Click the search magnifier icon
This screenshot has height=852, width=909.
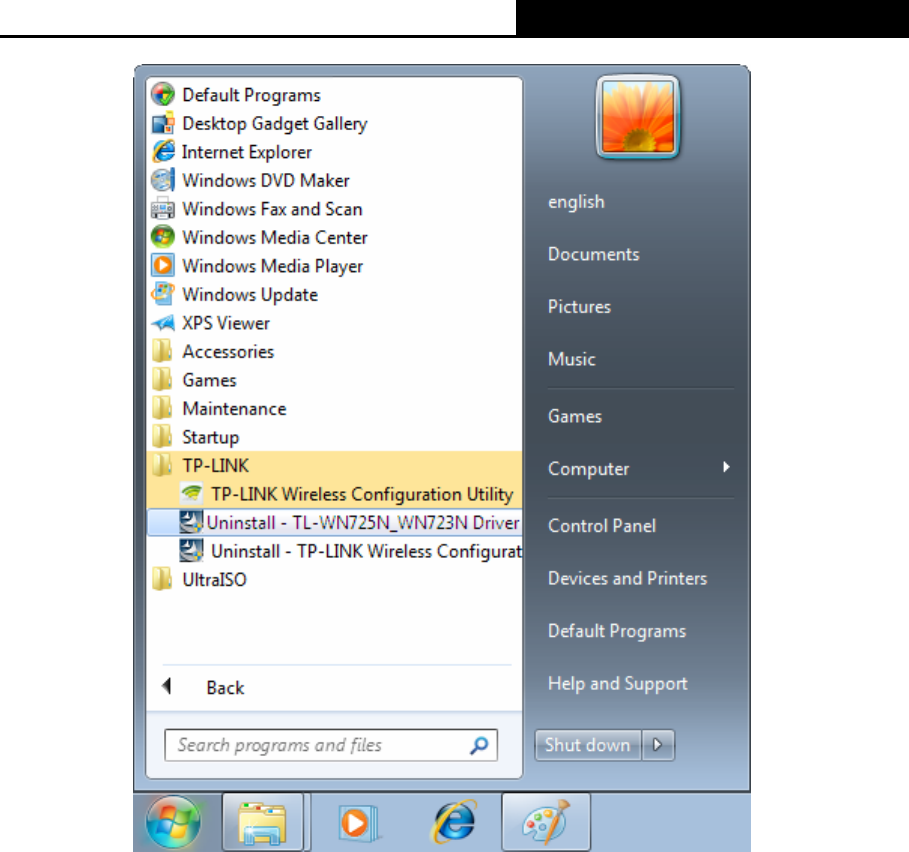479,745
